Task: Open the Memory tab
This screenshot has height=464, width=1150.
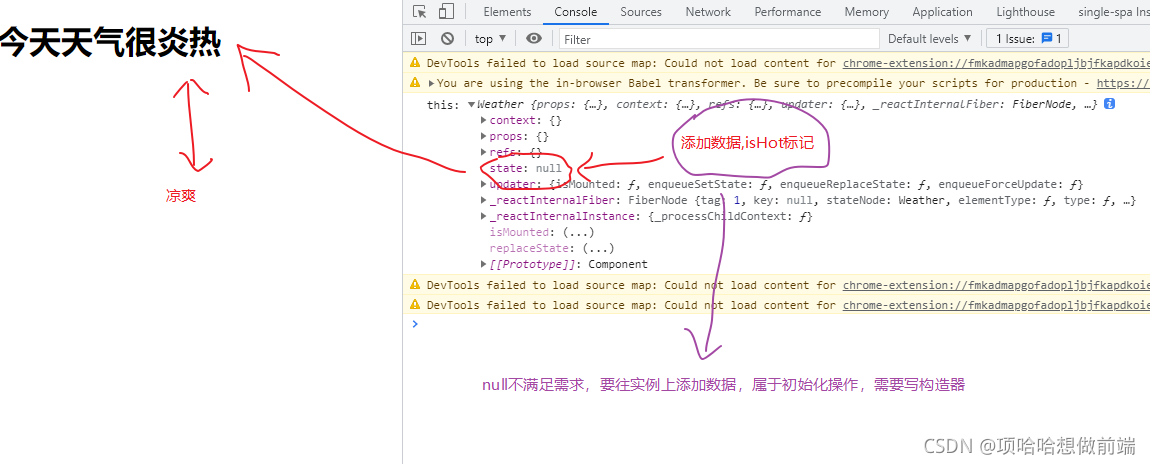Action: (x=866, y=12)
